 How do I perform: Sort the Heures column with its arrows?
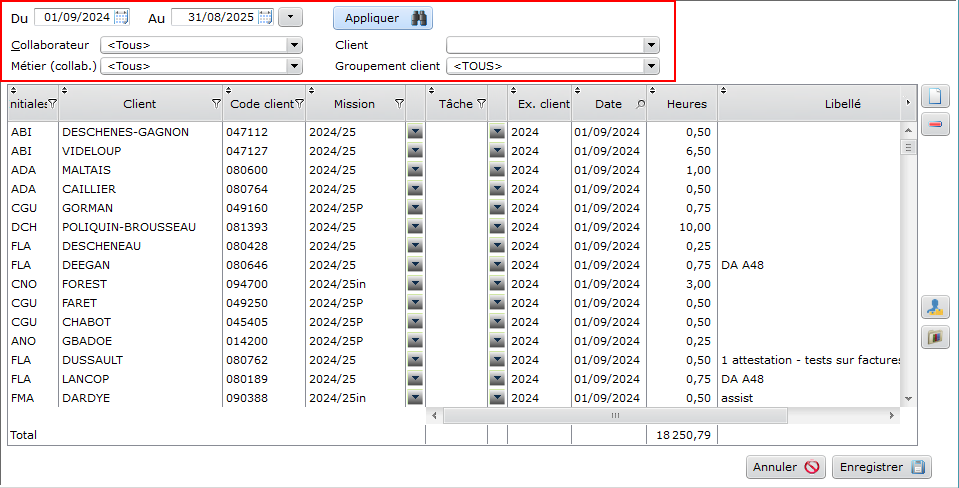(652, 91)
